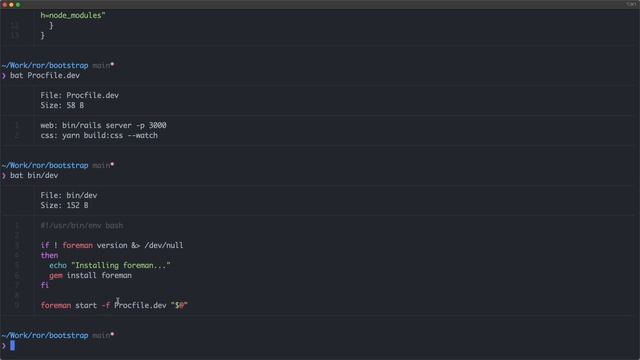Click the 'then' keyword line

(x=49, y=256)
